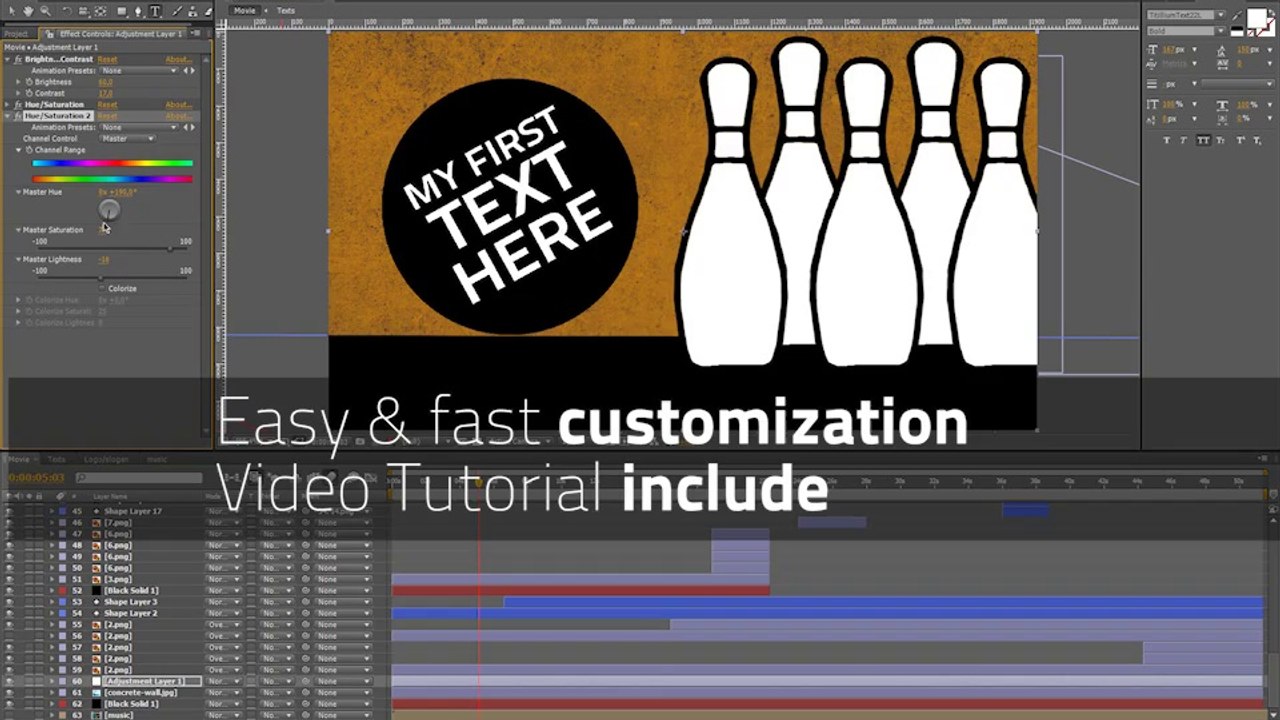Select the Brush tool
The height and width of the screenshot is (720, 1280).
[177, 11]
